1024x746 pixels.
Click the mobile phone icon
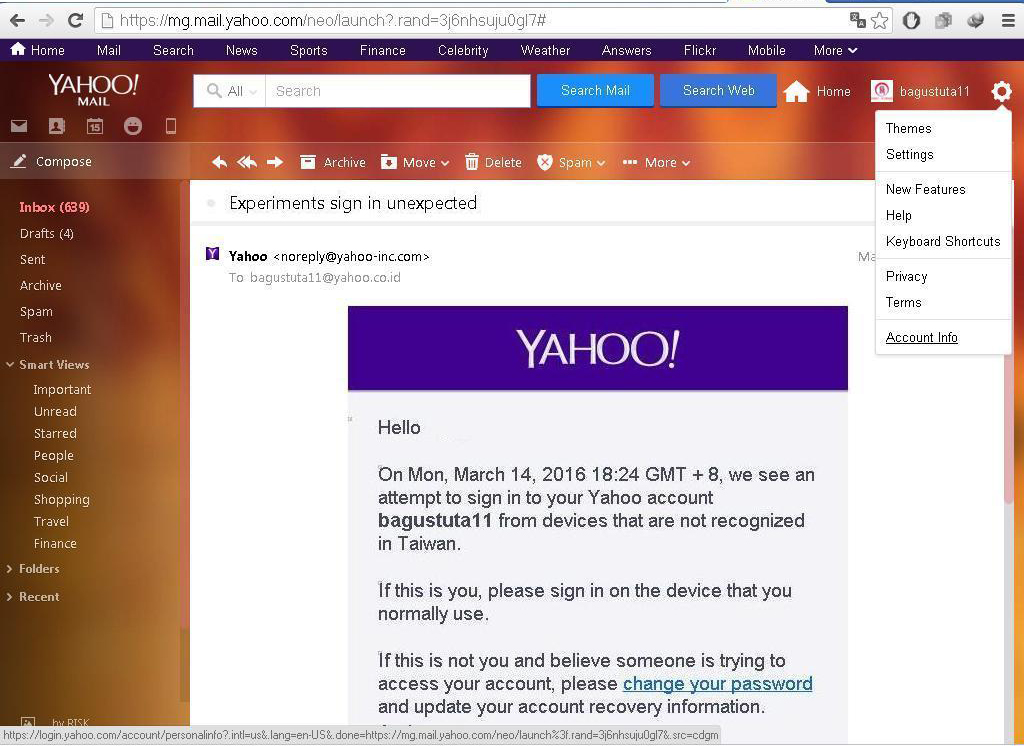[170, 125]
